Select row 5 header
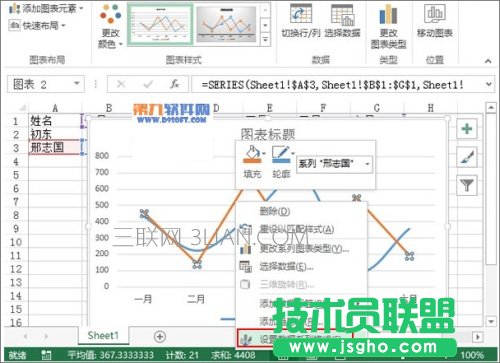500x363 pixels. click(16, 175)
